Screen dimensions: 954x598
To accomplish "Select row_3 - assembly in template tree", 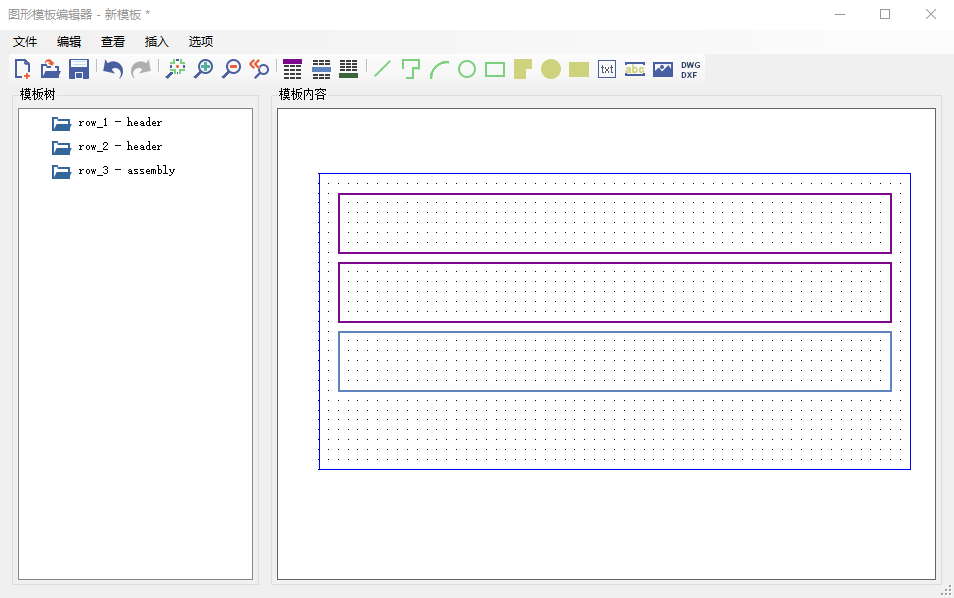I will point(127,170).
